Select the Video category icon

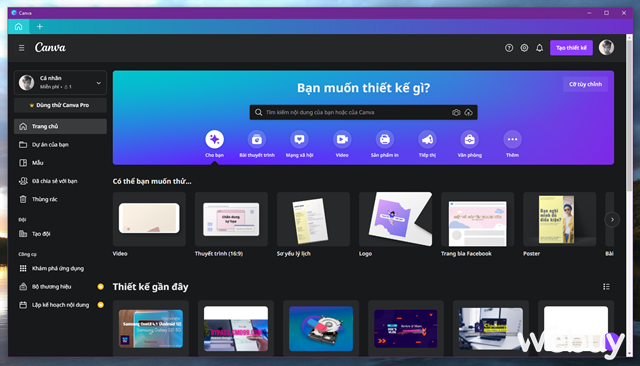tap(342, 140)
